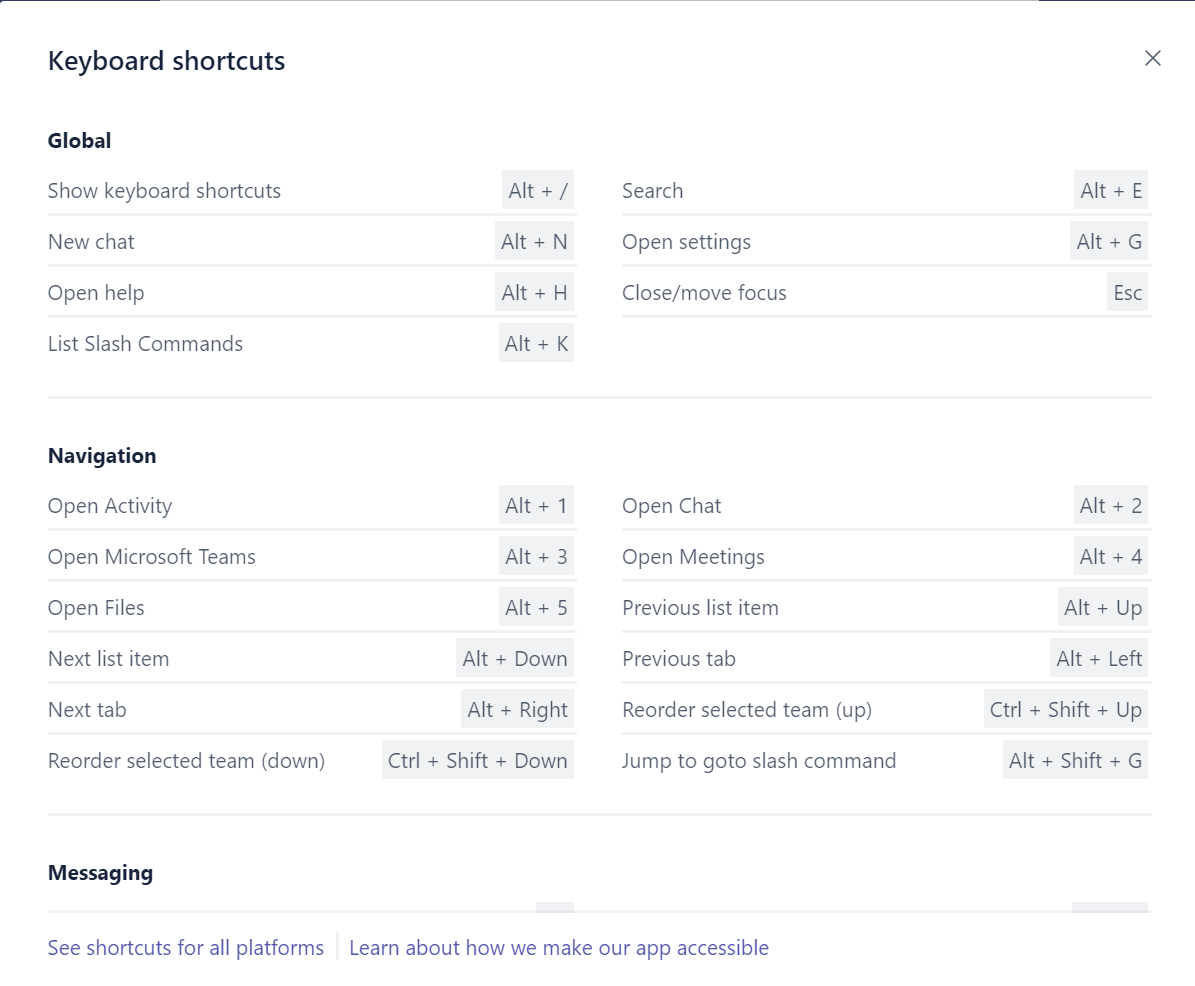Click the Alt + Shift + G badge
1195x986 pixels.
1075,760
